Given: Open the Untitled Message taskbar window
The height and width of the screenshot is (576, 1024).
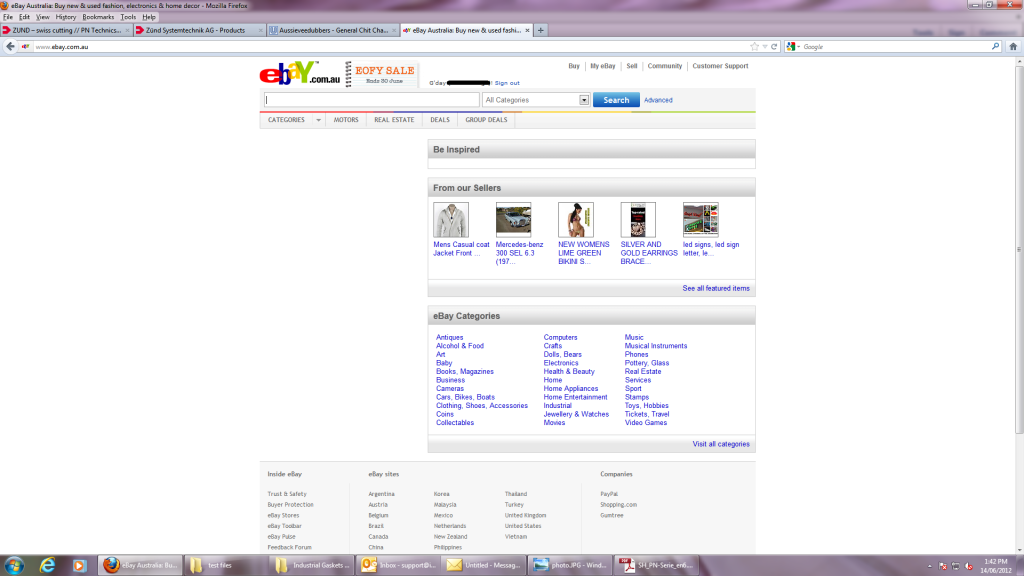Looking at the screenshot, I should click(483, 565).
